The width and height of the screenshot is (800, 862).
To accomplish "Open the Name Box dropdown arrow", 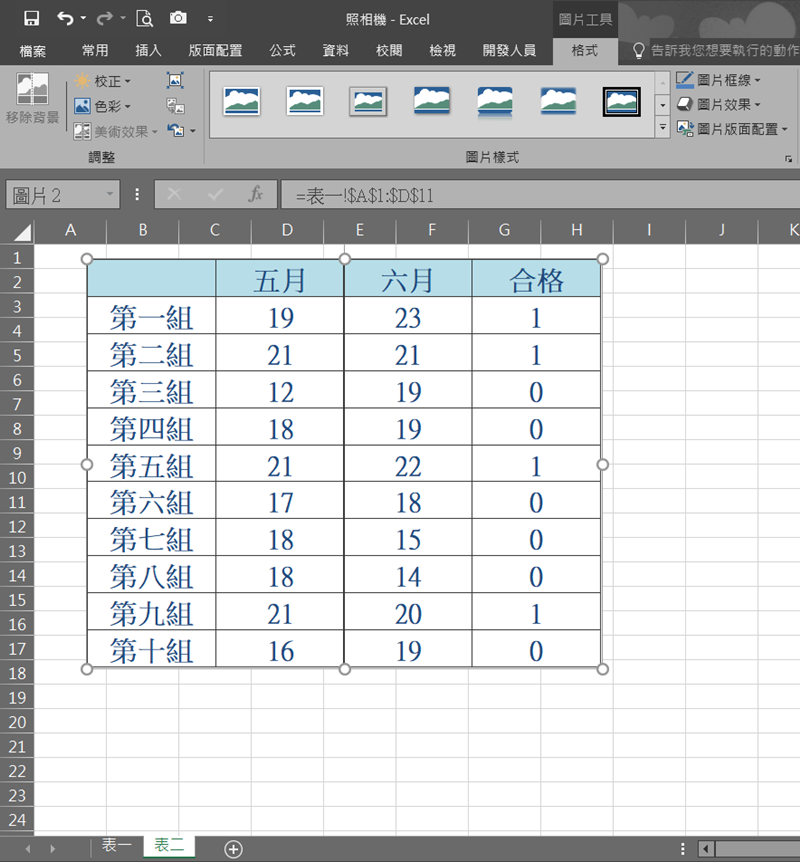I will point(109,194).
